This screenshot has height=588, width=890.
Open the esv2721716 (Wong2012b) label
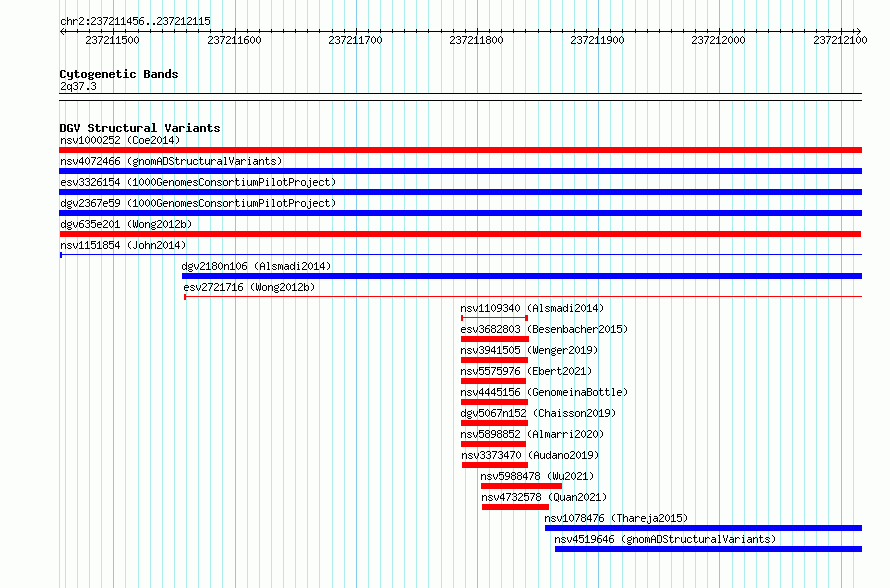pos(249,287)
